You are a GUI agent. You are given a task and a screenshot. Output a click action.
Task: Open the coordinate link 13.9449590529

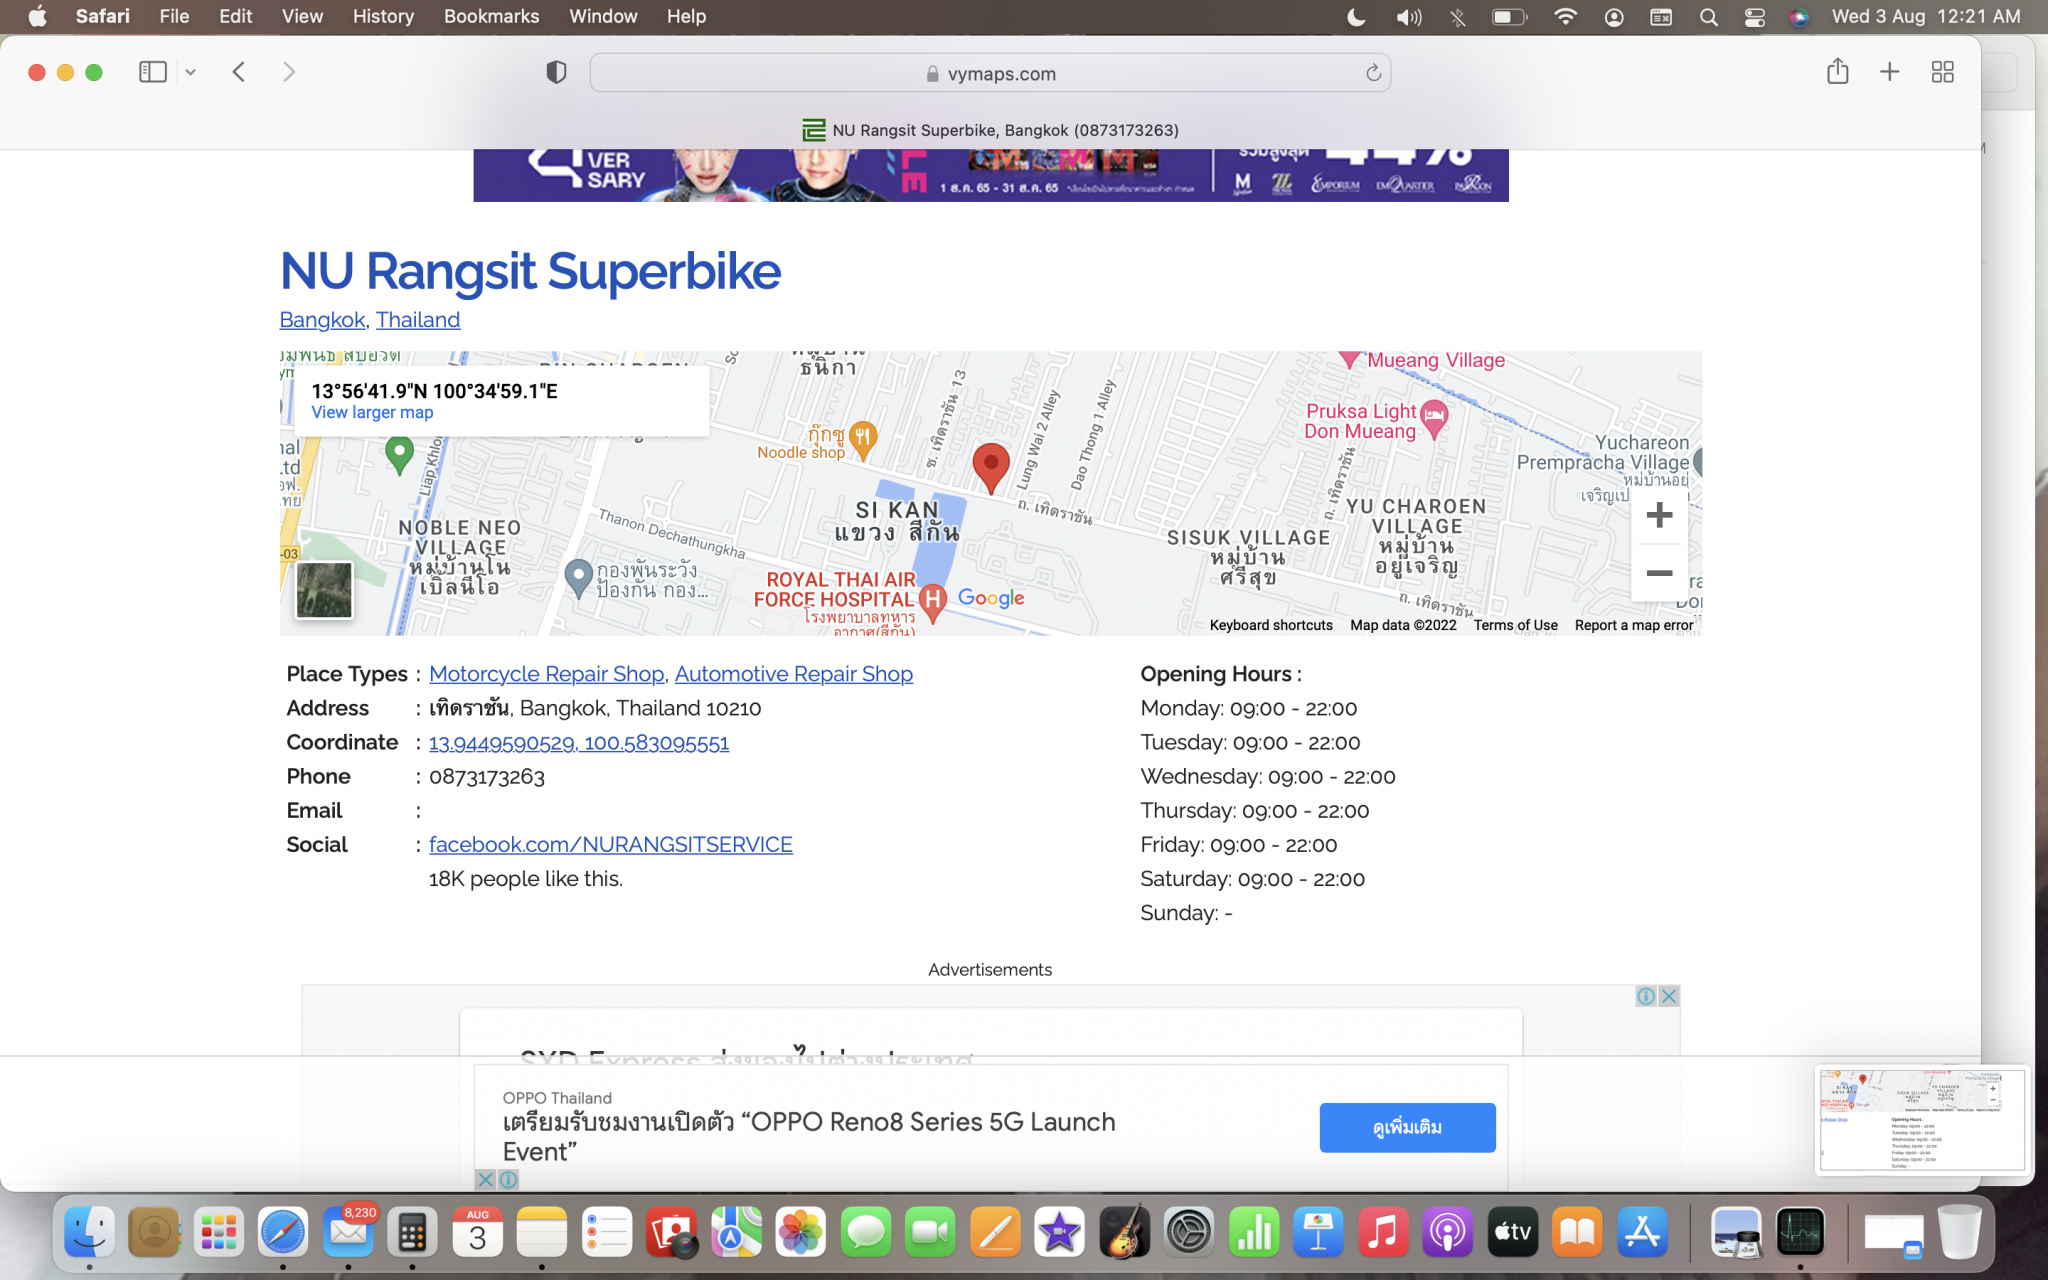click(x=579, y=743)
